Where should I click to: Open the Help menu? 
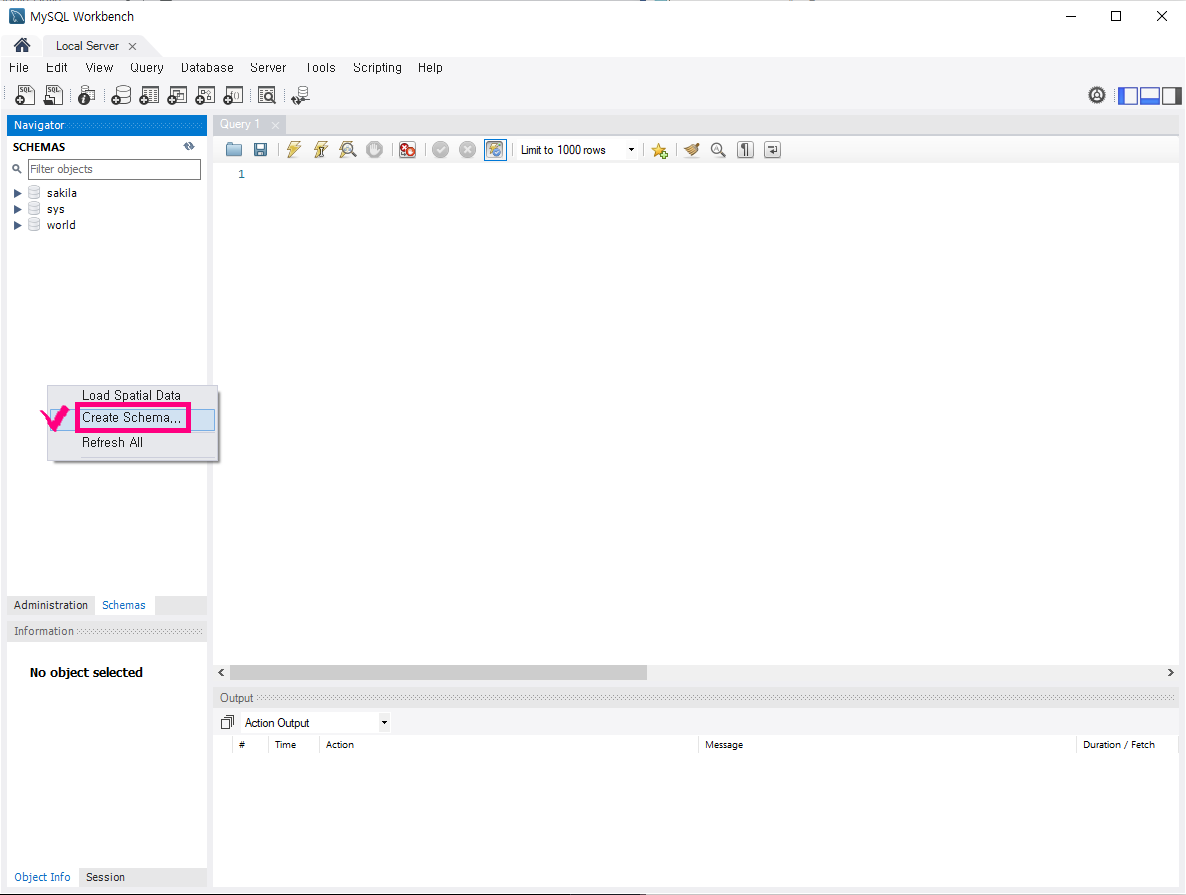[x=430, y=67]
